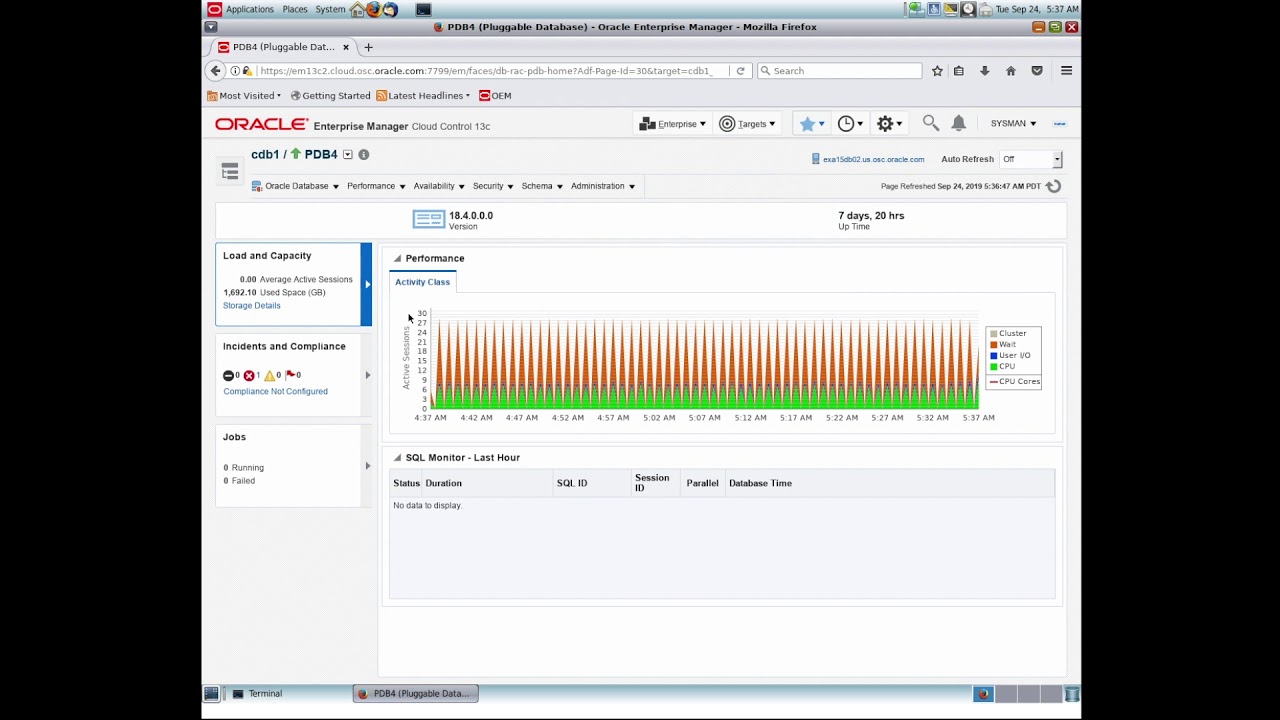
Task: Open Getting Started bookmark
Action: tap(330, 96)
